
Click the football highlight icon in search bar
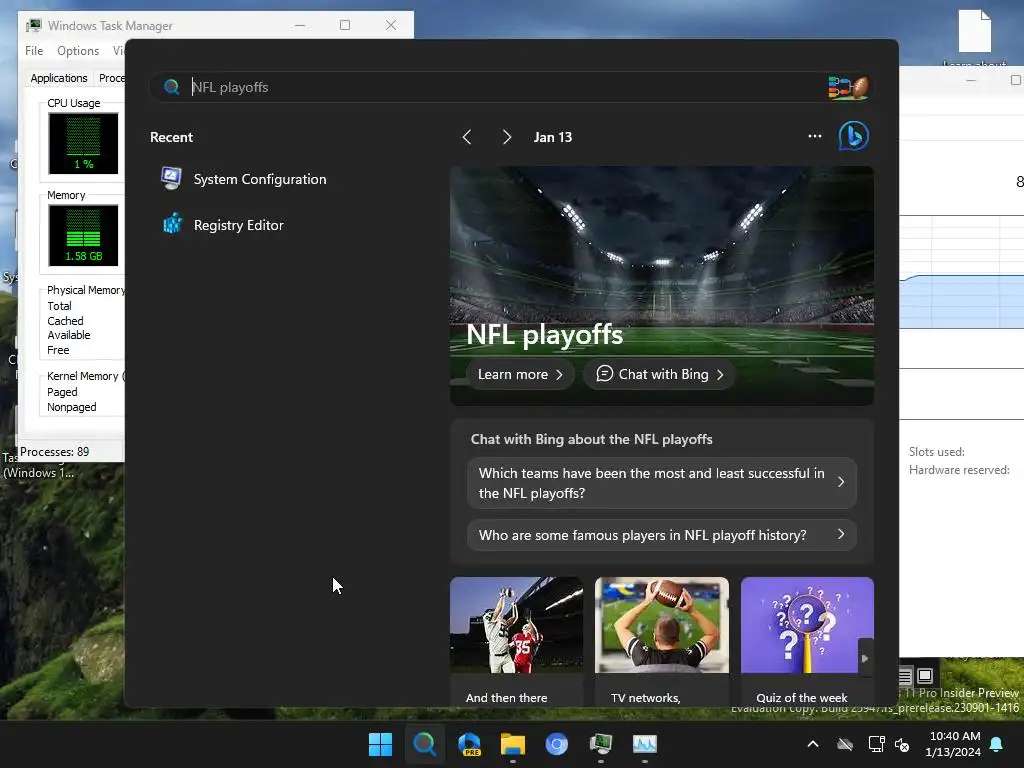click(x=848, y=87)
